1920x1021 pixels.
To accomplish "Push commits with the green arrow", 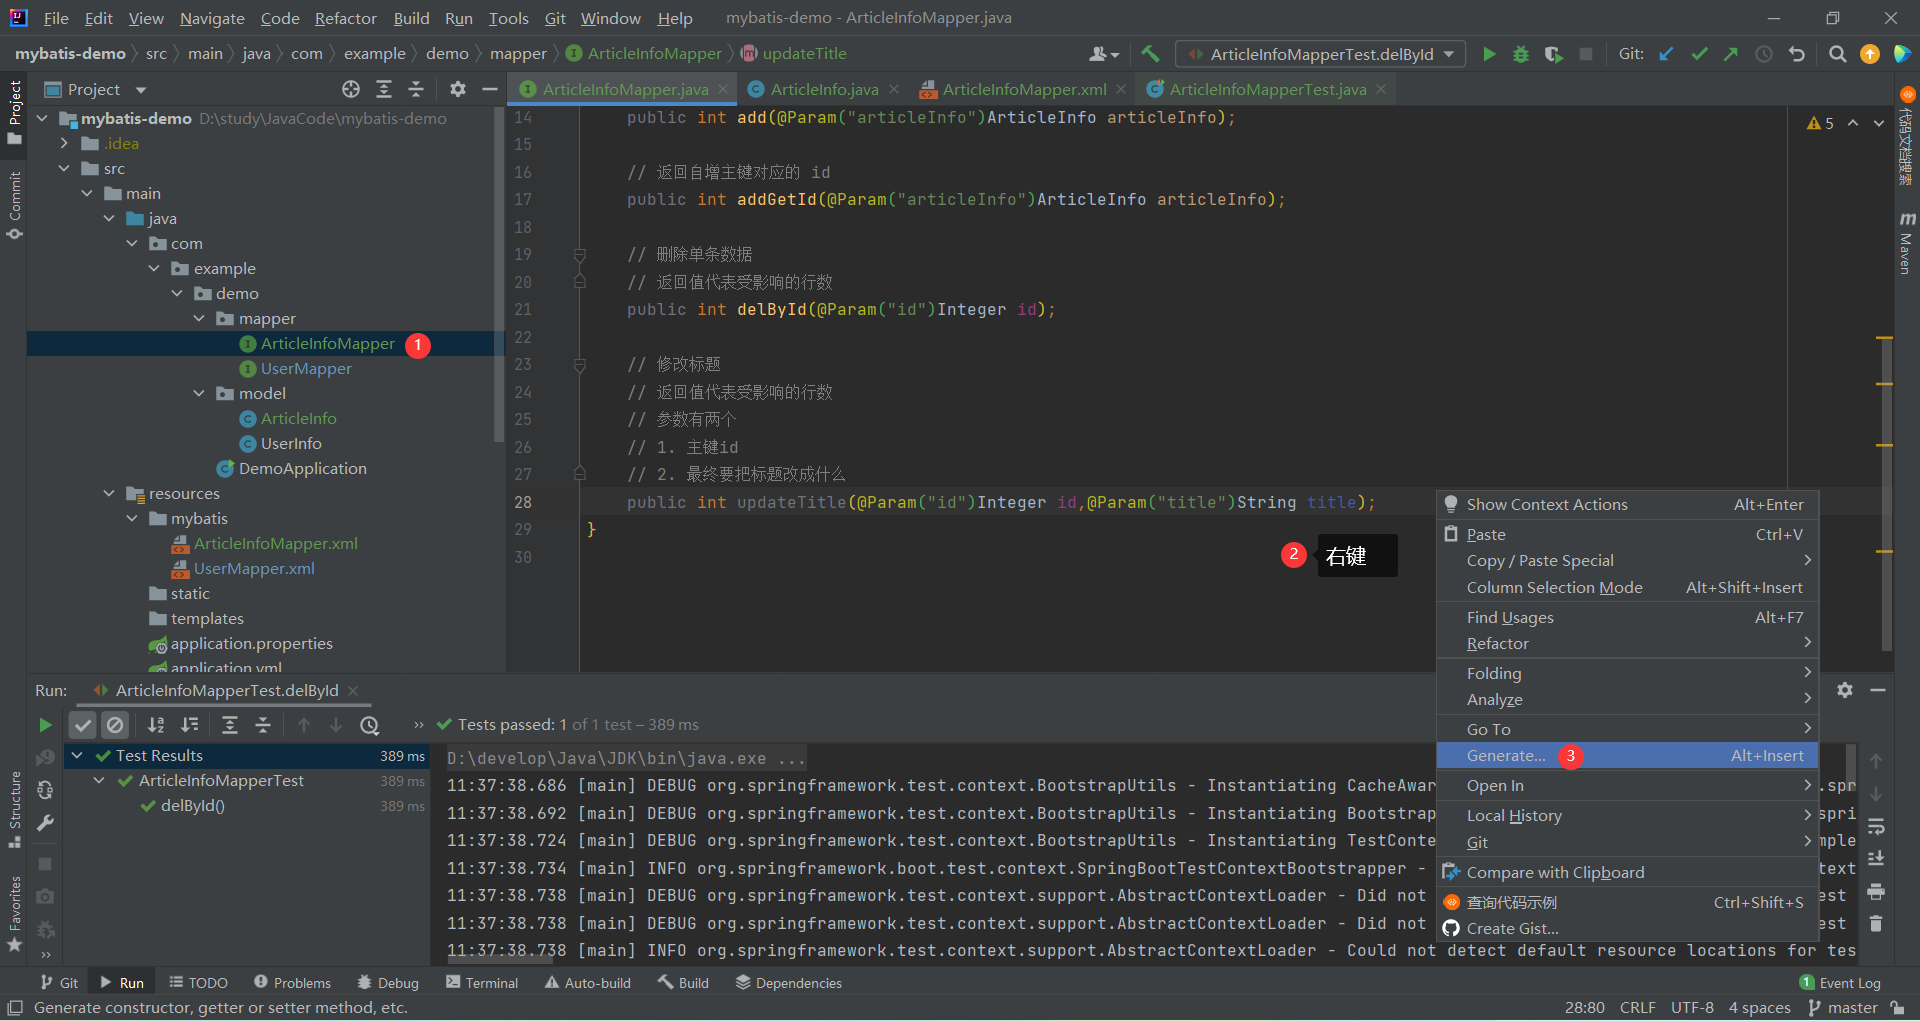I will tap(1731, 54).
